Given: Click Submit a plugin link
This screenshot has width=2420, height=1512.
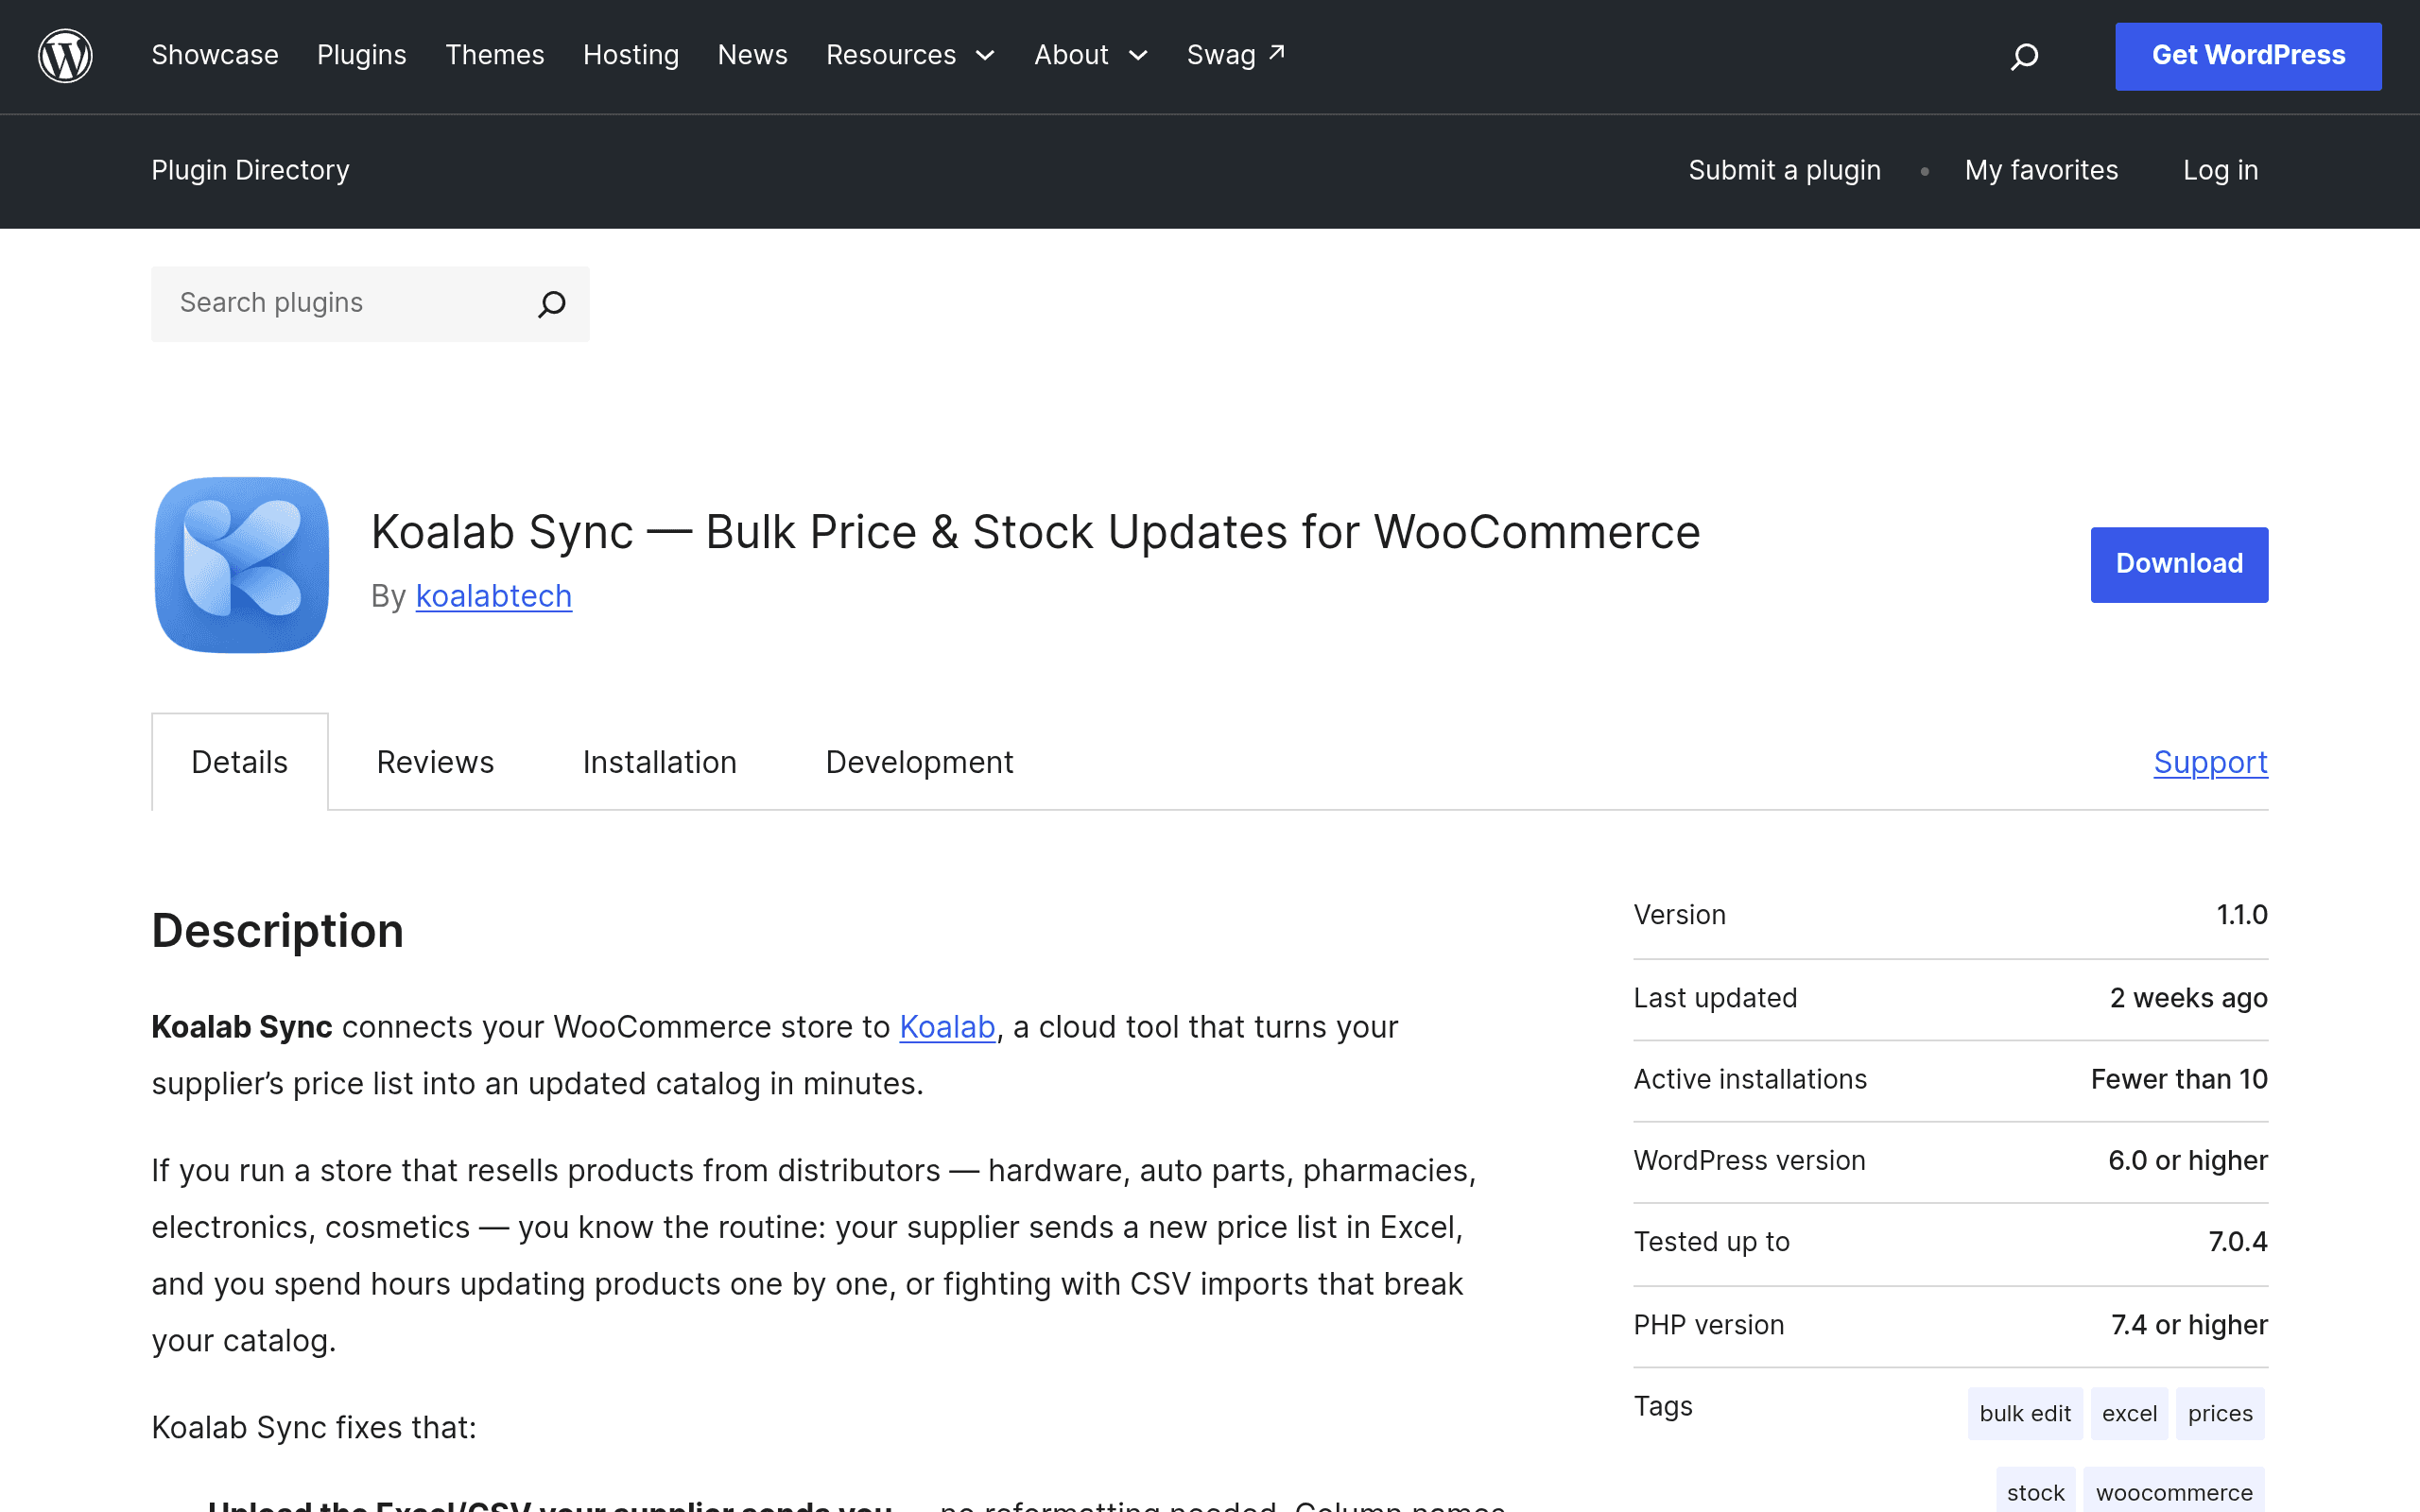Looking at the screenshot, I should tap(1785, 170).
